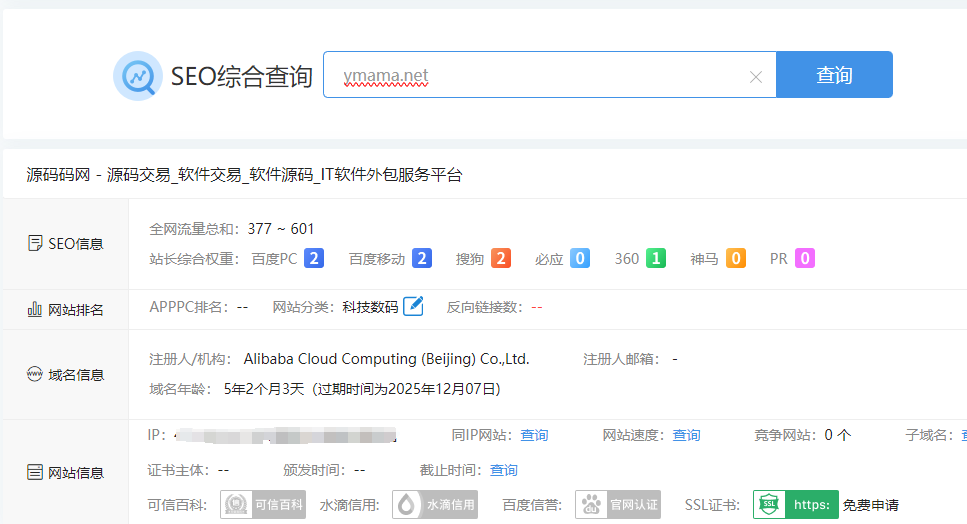Open the 神马 weight badge 0
This screenshot has width=967, height=524.
[x=735, y=258]
